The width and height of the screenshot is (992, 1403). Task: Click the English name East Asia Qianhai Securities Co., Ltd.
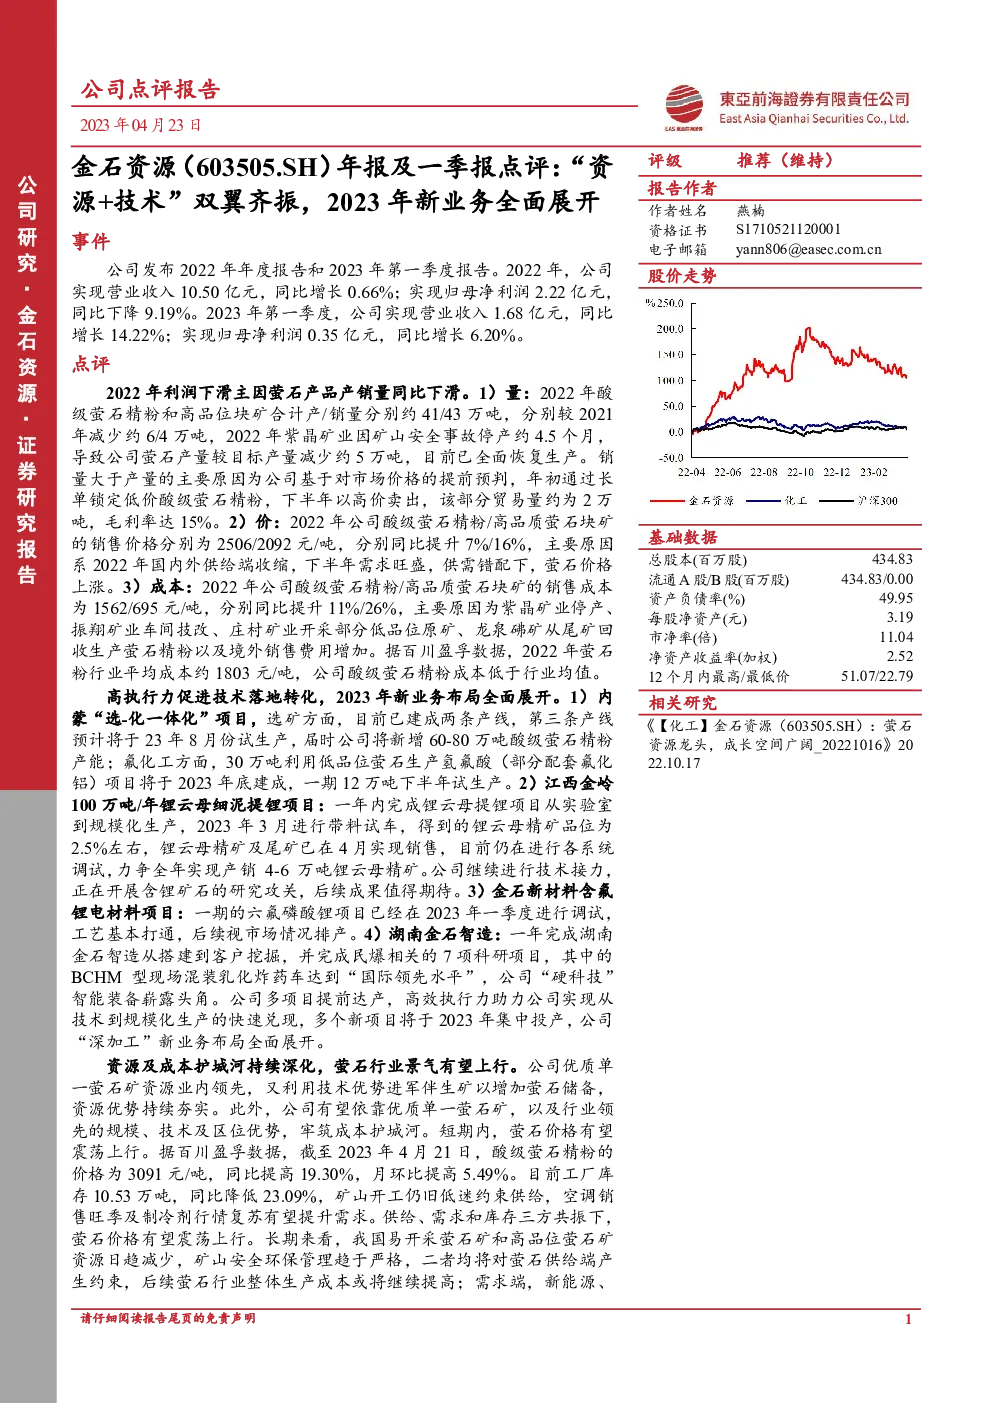pyautogui.click(x=814, y=118)
